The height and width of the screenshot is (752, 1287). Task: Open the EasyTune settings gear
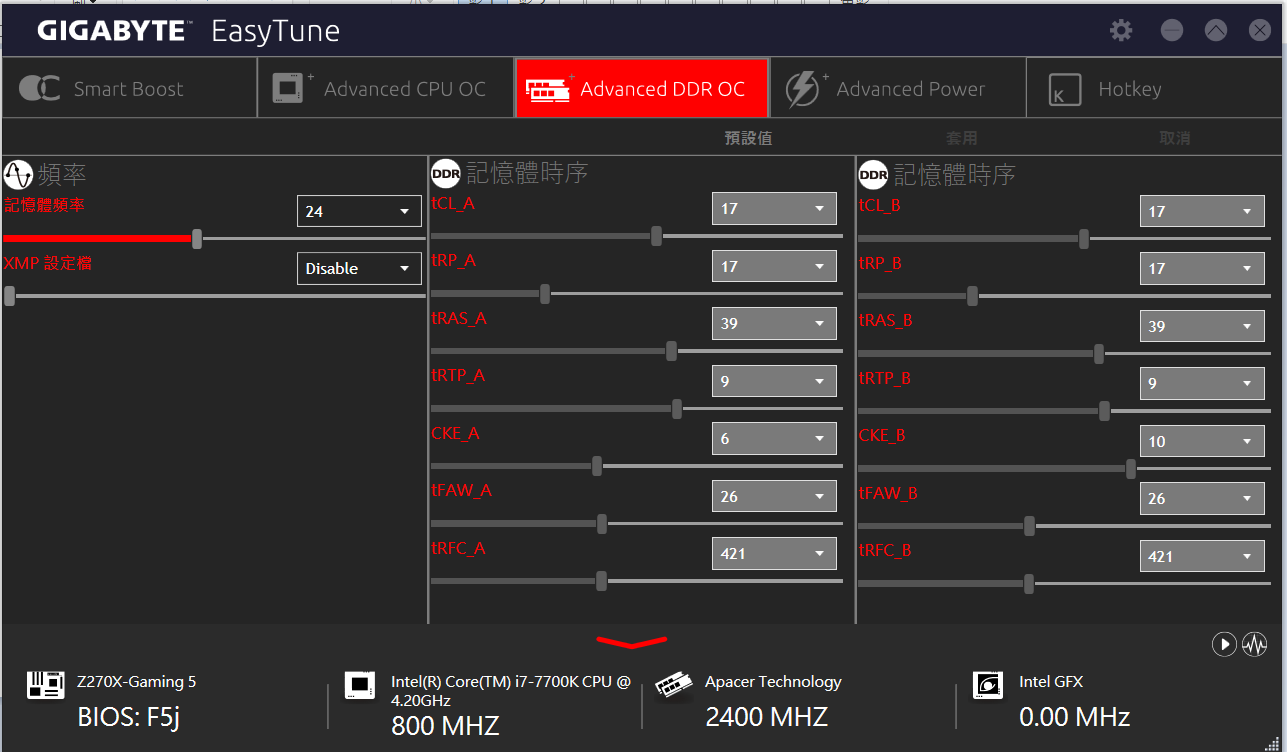click(x=1121, y=31)
